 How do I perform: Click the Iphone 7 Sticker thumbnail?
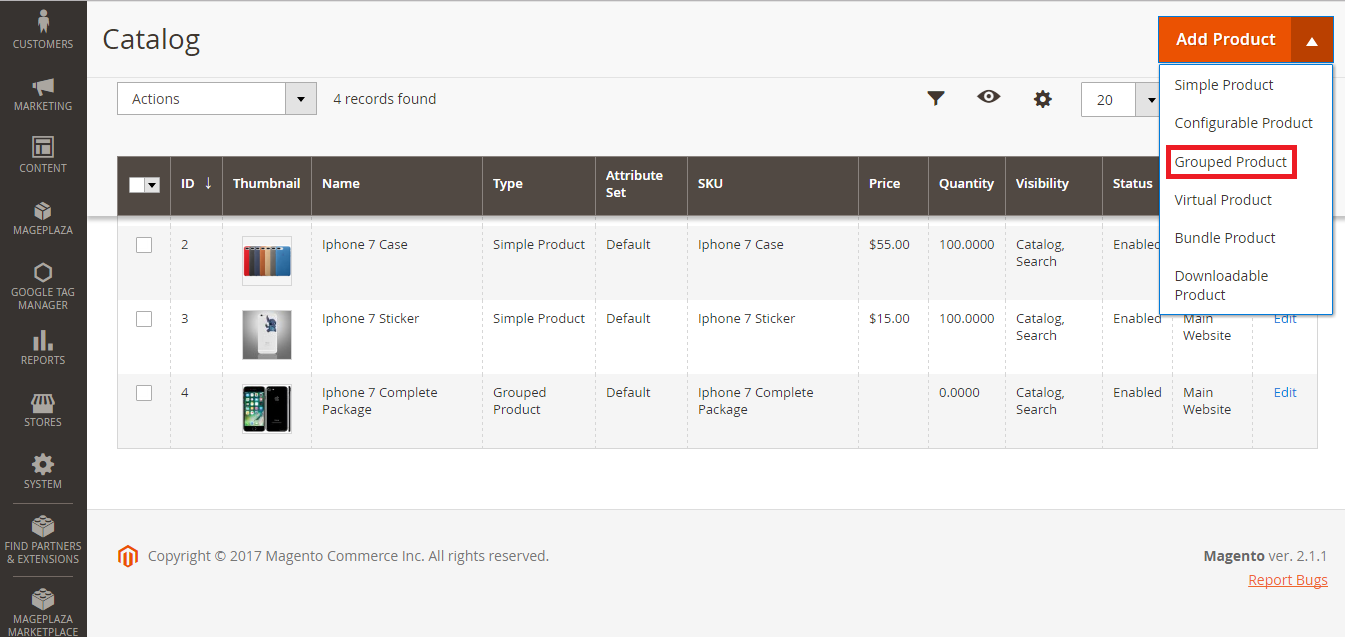[267, 335]
